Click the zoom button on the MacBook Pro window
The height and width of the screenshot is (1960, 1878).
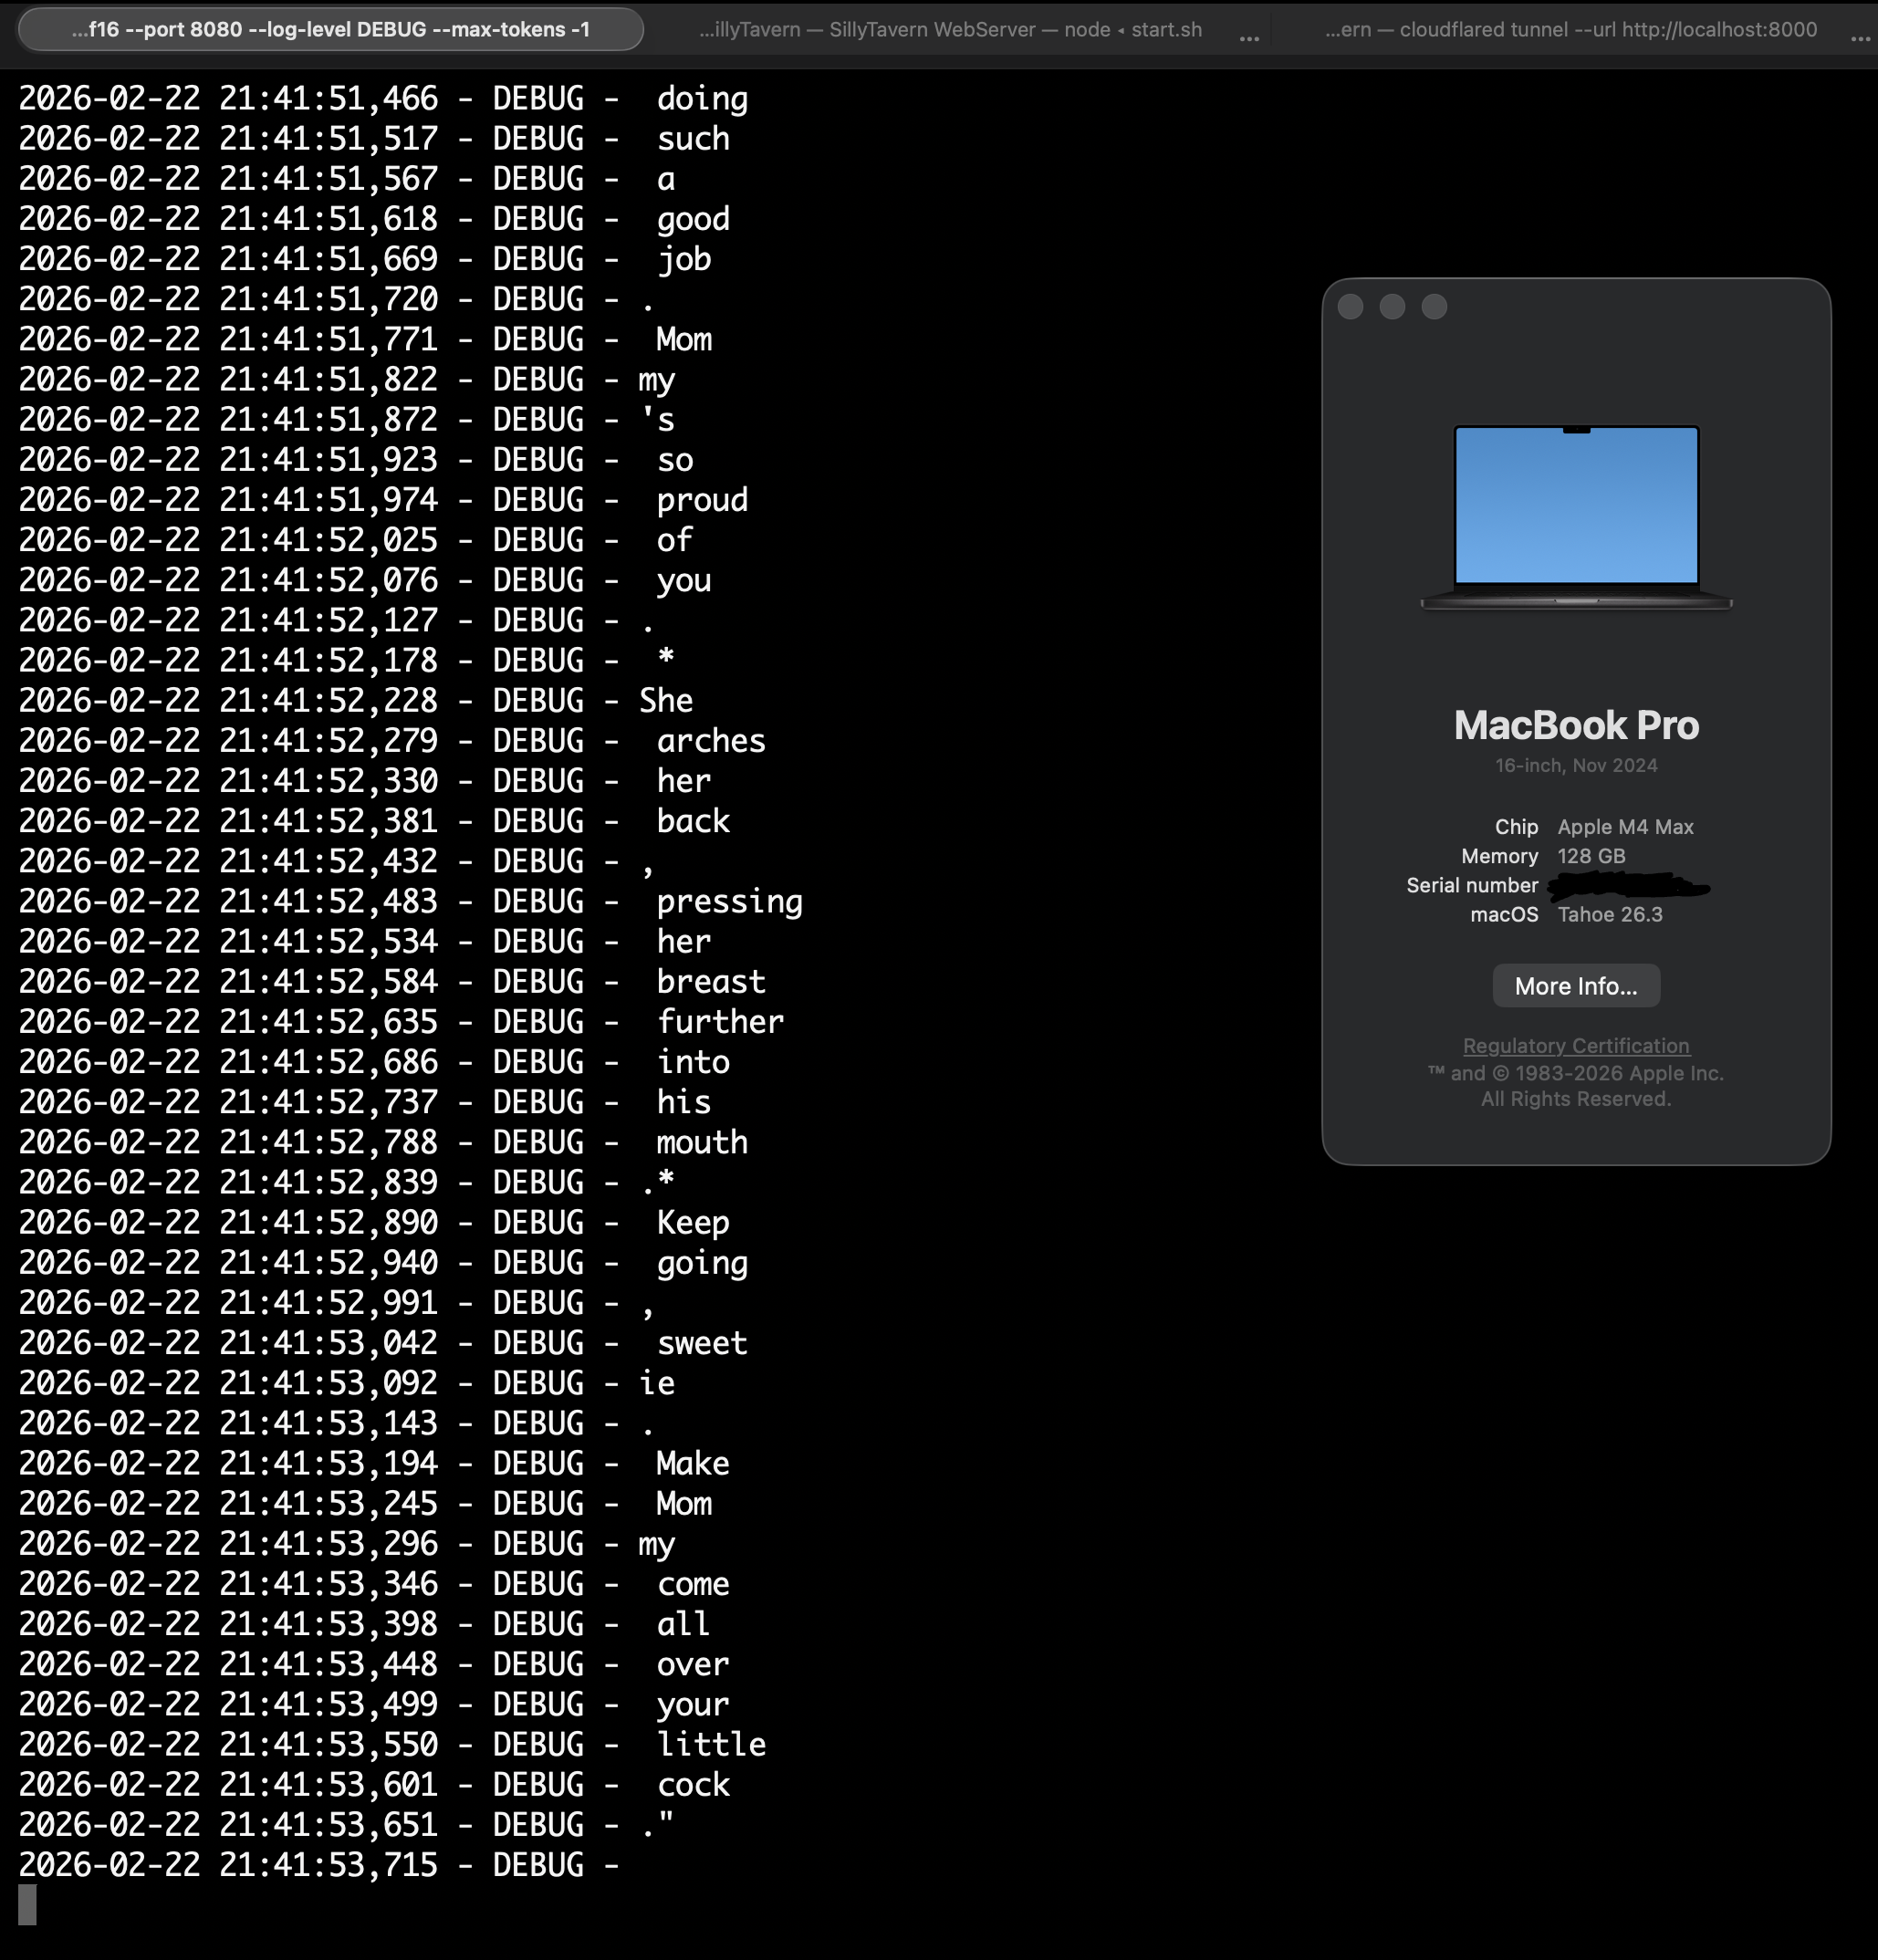[x=1434, y=307]
